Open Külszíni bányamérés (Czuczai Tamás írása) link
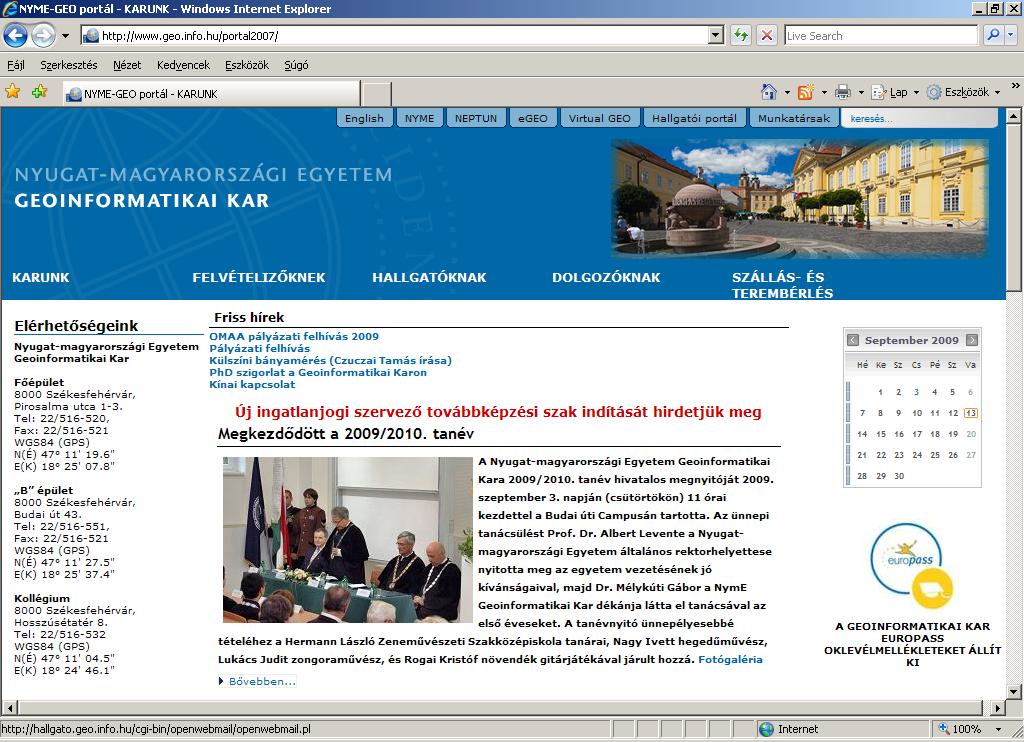1024x742 pixels. tap(330, 360)
